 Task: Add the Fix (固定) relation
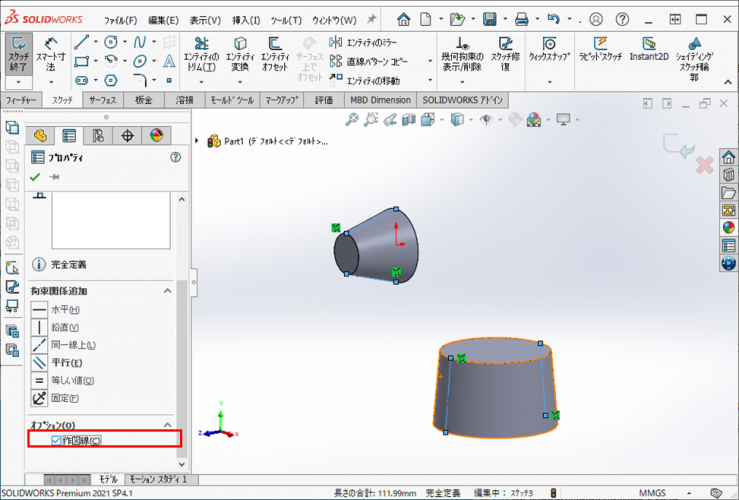coord(40,398)
